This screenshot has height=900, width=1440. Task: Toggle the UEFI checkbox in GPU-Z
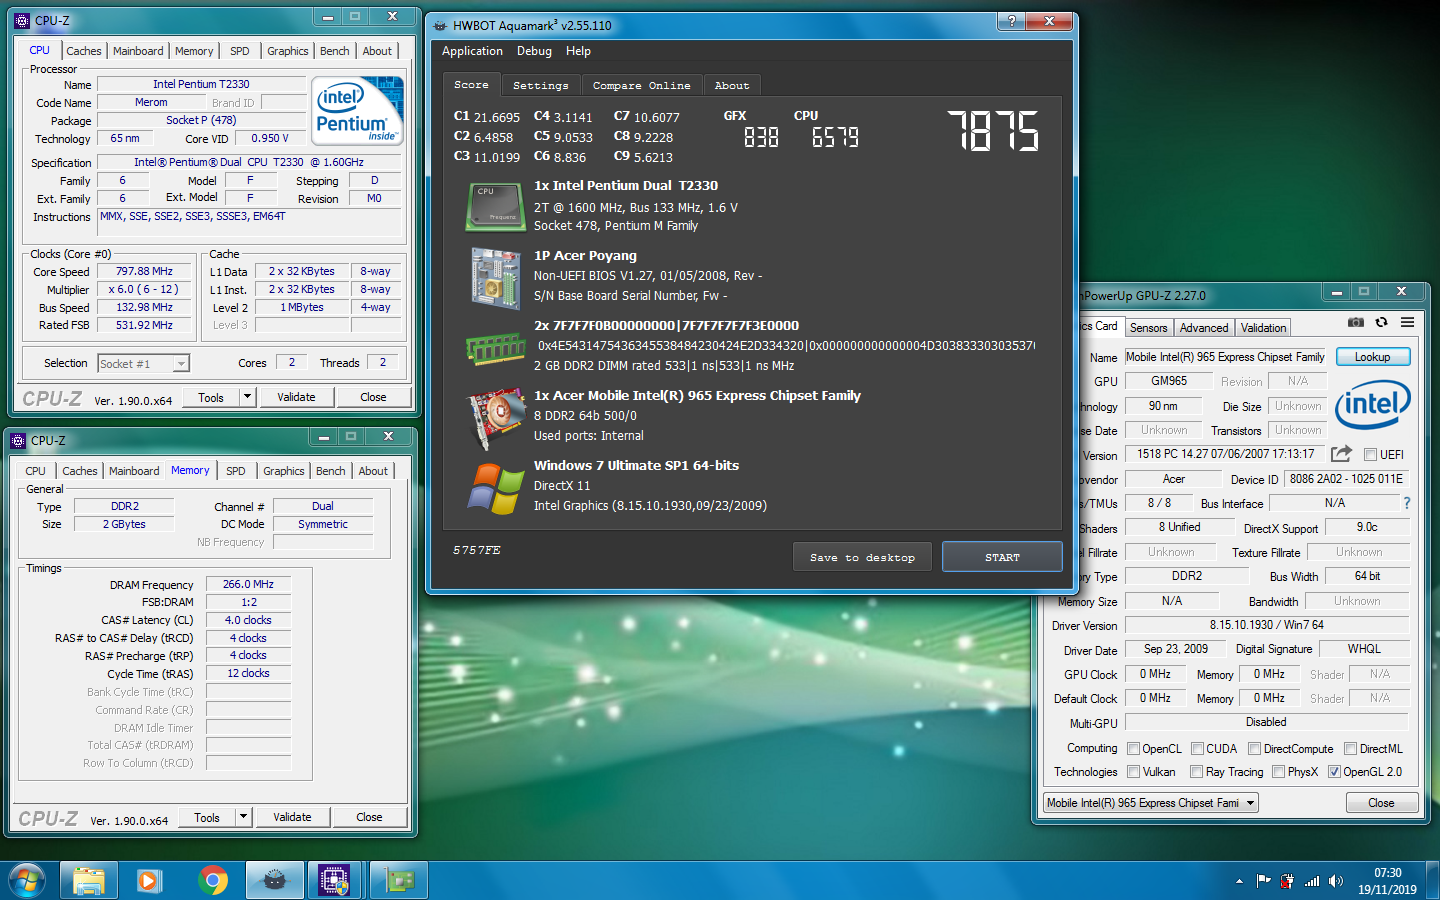(1370, 455)
